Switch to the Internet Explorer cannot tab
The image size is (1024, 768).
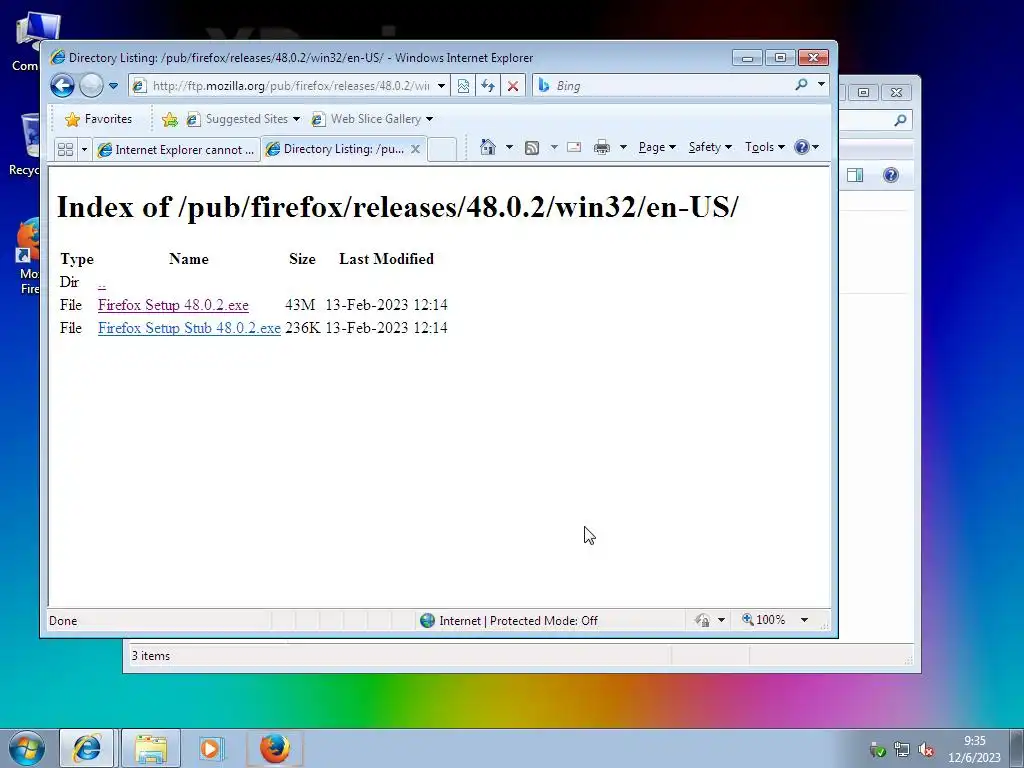[176, 150]
